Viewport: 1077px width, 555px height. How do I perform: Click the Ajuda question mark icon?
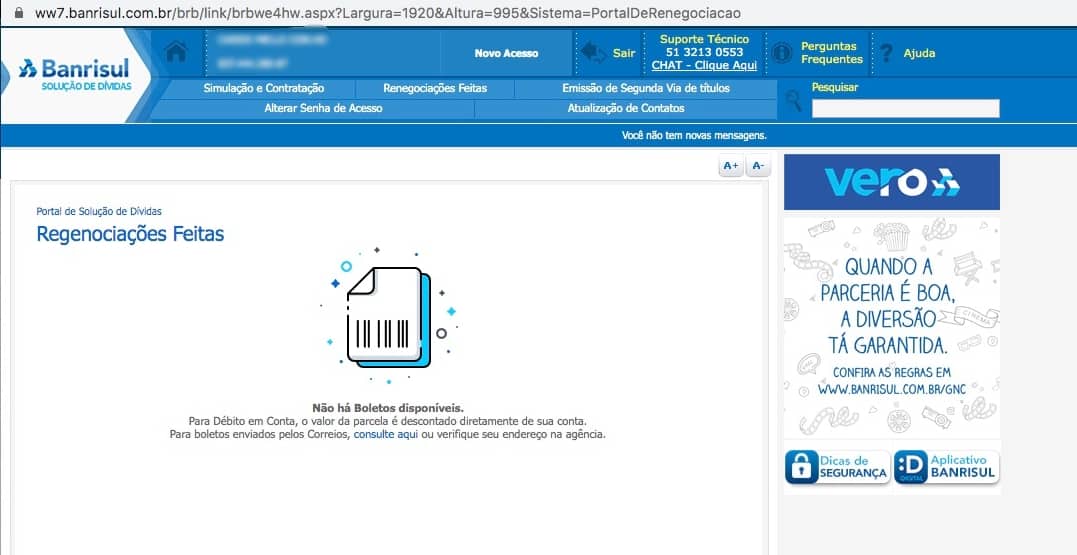click(x=886, y=53)
